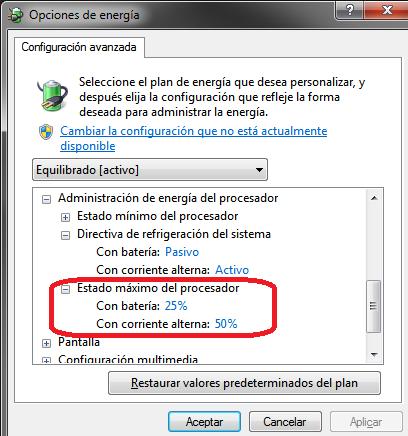408x436 pixels.
Task: Open Cambiar la configuración no disponible link
Action: click(193, 138)
